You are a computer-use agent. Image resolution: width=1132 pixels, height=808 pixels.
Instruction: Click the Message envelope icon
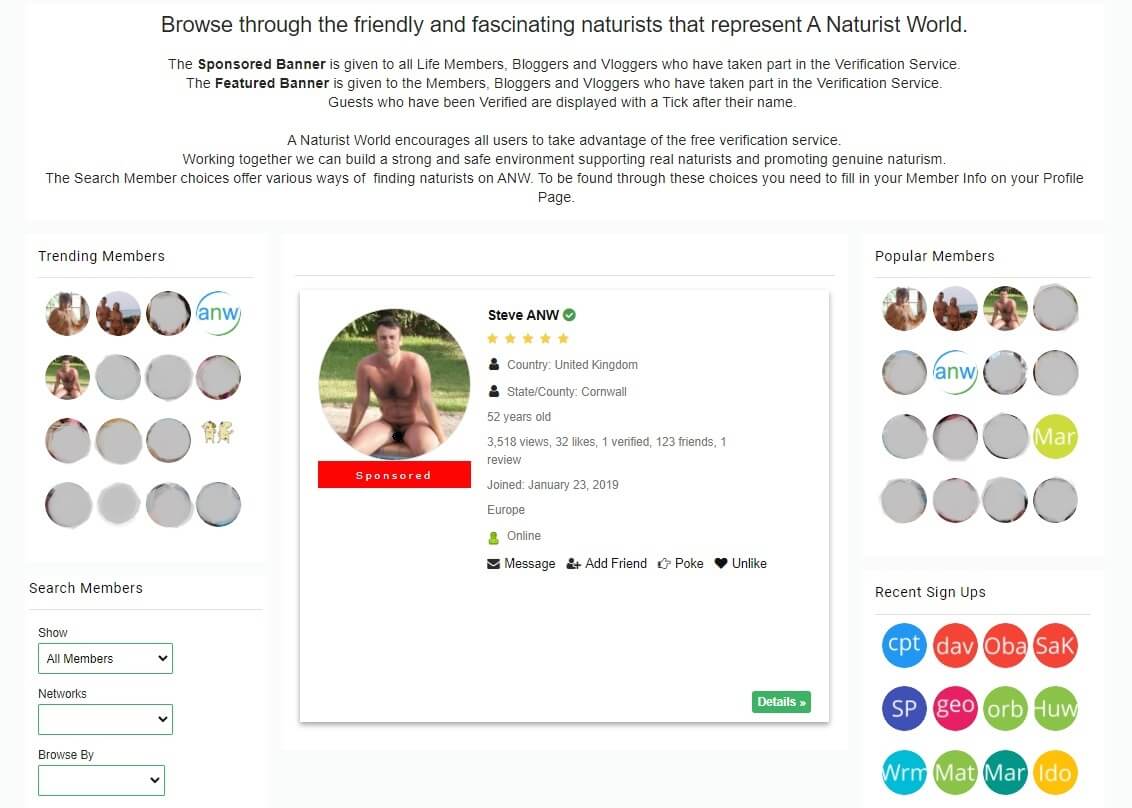pos(493,564)
